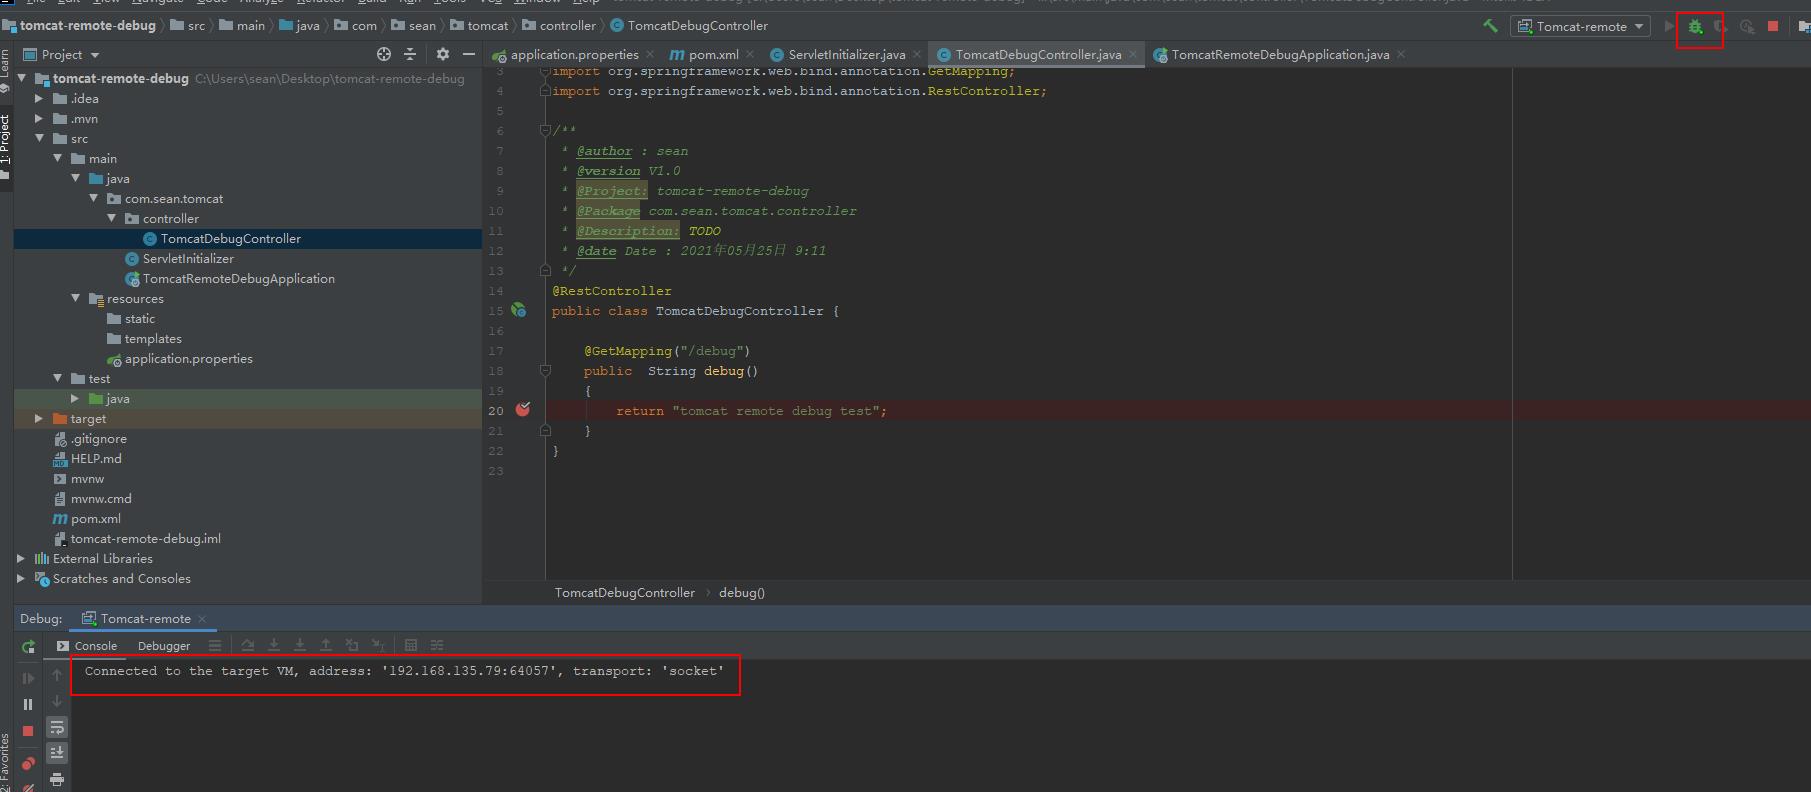Viewport: 1811px width, 792px height.
Task: Fold the debug() method at line 18
Action: (545, 370)
